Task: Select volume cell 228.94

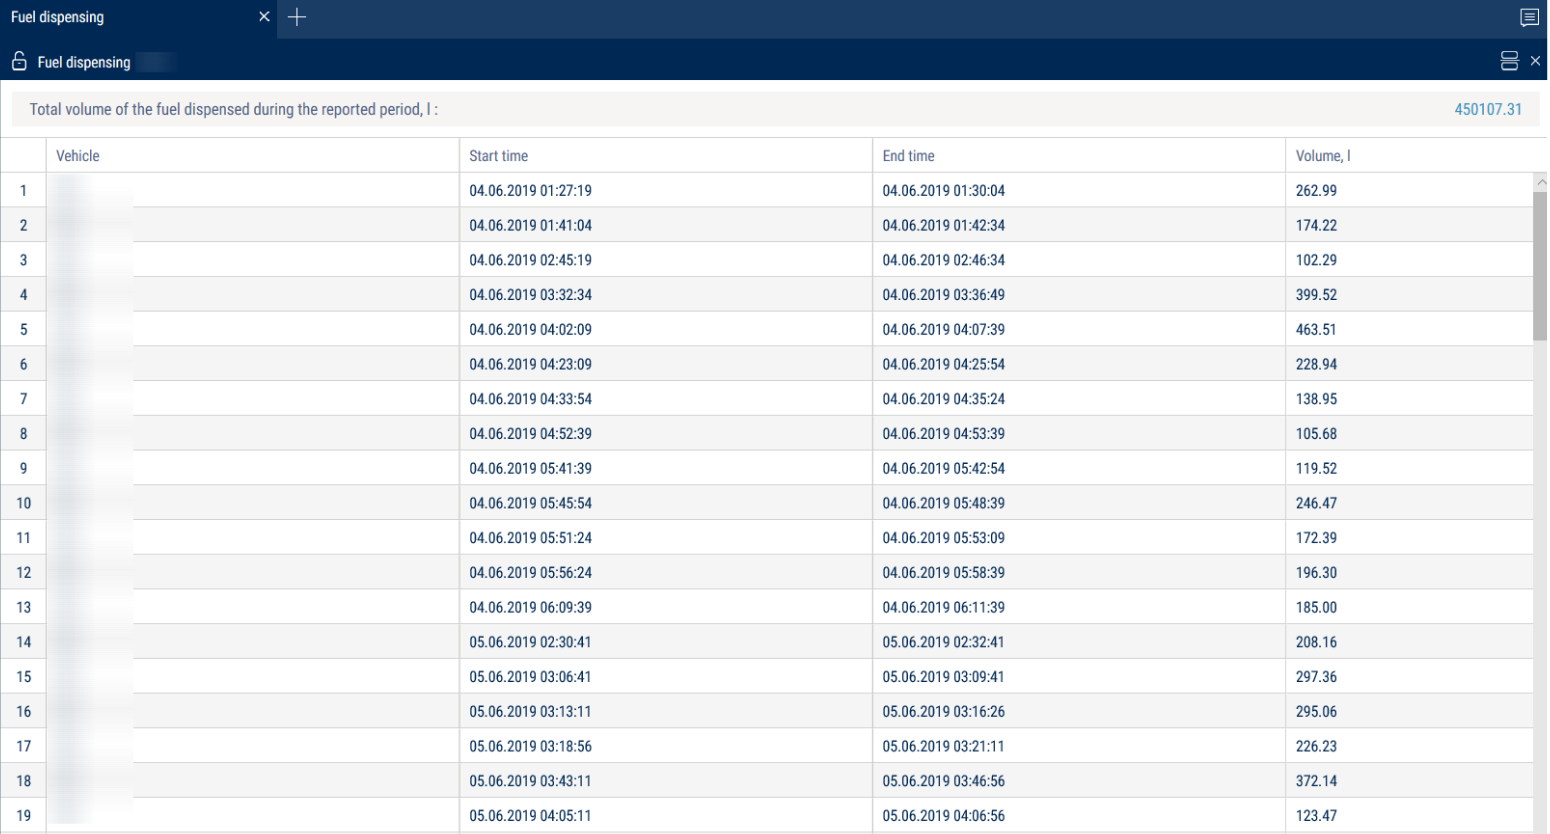Action: click(1316, 364)
